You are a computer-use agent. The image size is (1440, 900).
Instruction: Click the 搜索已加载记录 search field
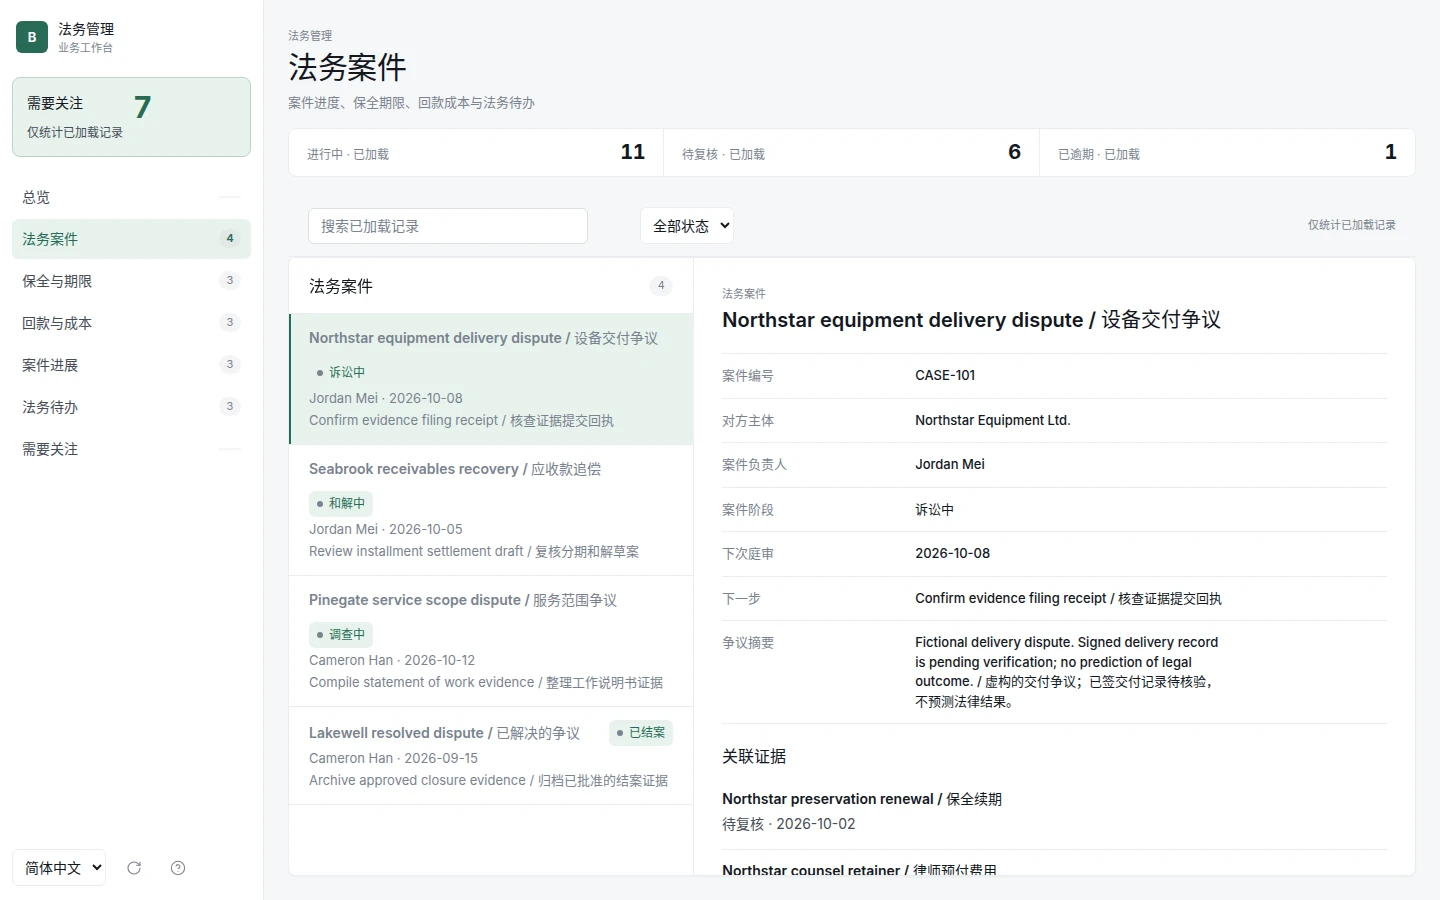click(x=448, y=226)
